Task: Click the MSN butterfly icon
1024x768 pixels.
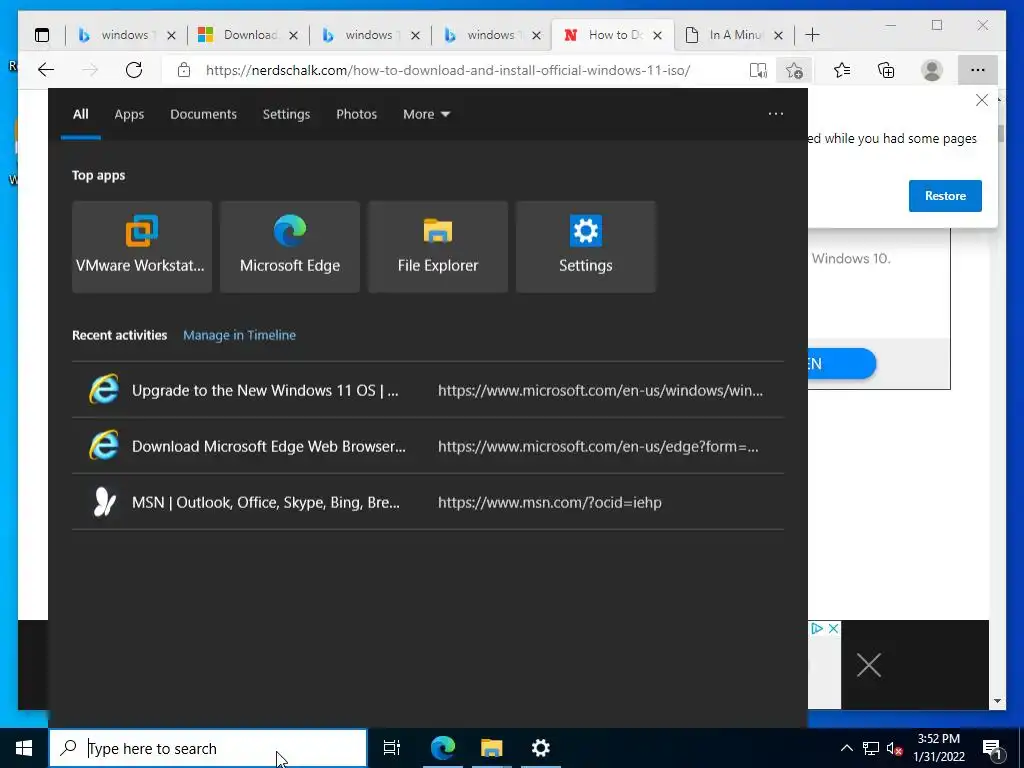Action: 104,502
